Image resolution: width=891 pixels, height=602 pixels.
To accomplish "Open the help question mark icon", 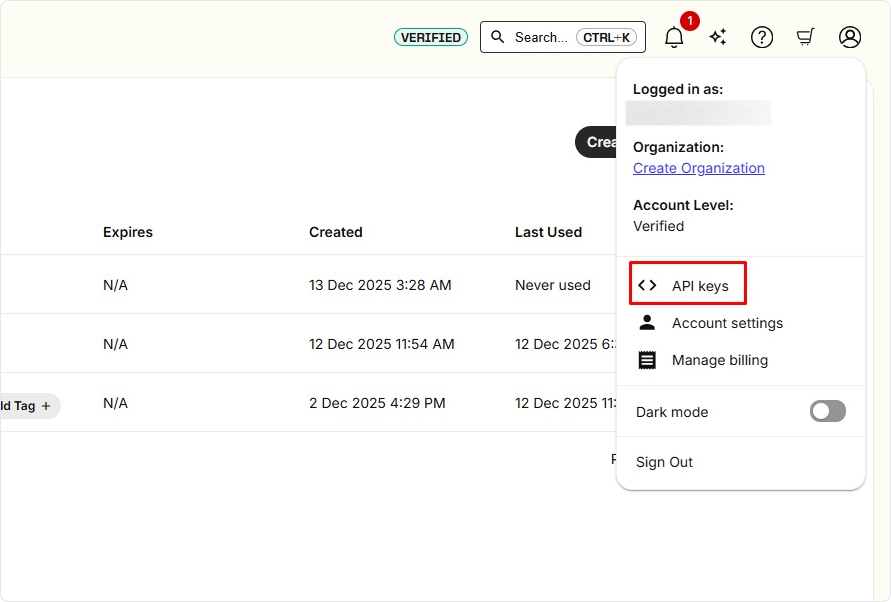I will (762, 37).
